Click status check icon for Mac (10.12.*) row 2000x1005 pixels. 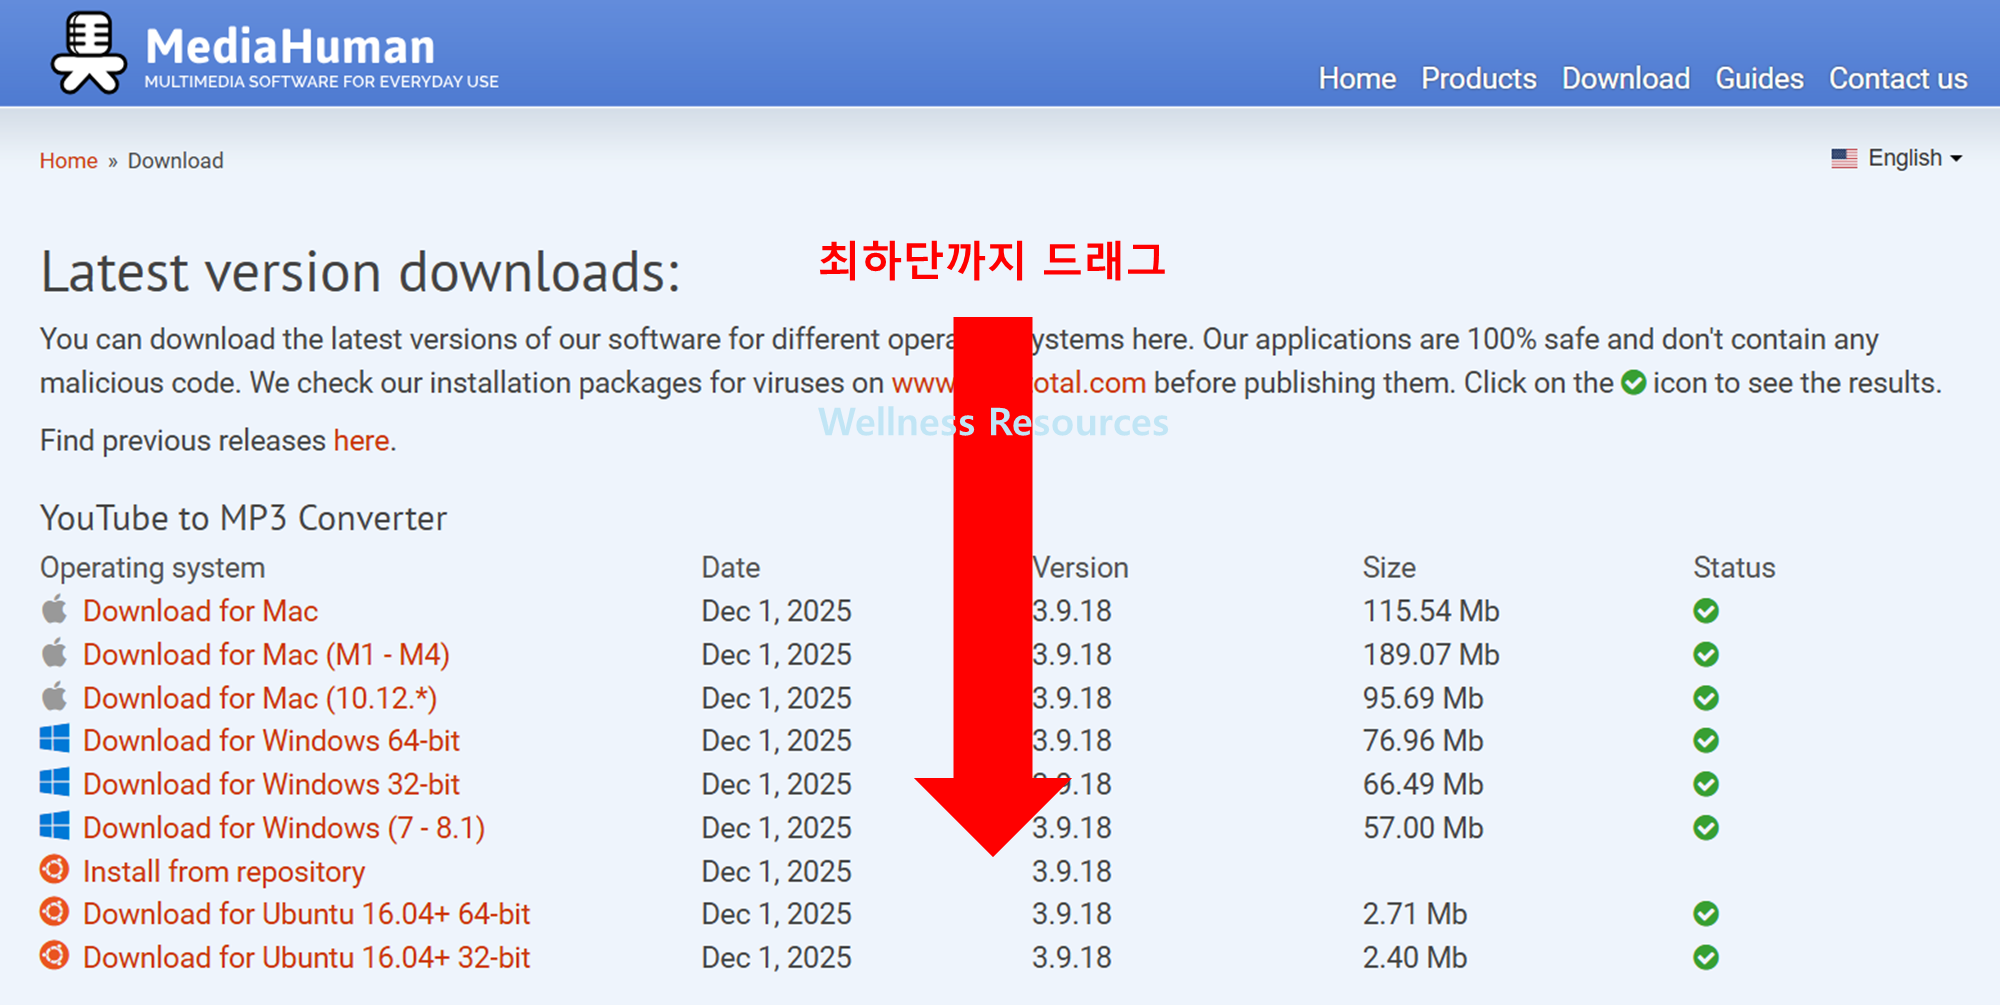(1706, 698)
